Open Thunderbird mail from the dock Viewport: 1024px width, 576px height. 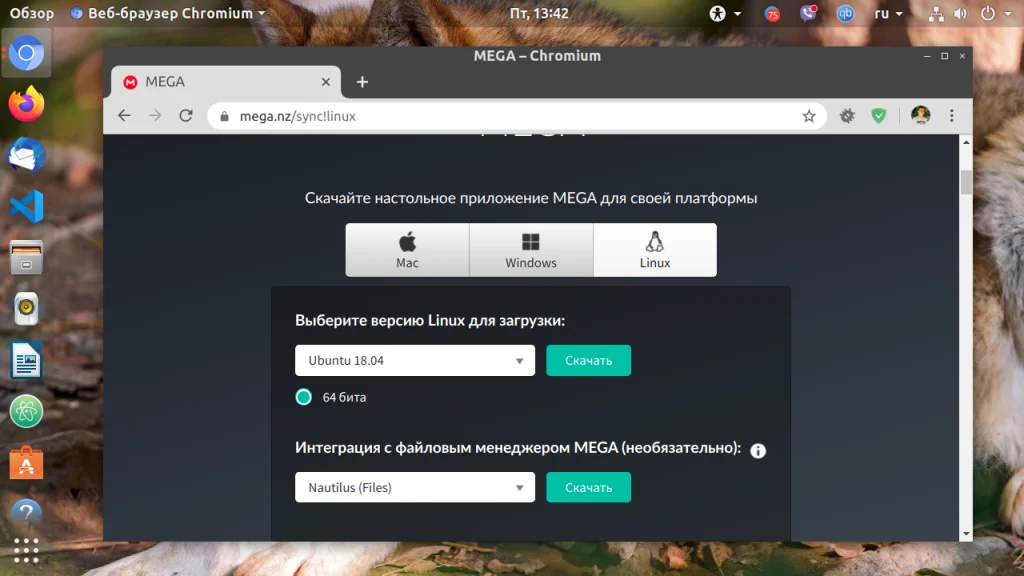pyautogui.click(x=26, y=155)
